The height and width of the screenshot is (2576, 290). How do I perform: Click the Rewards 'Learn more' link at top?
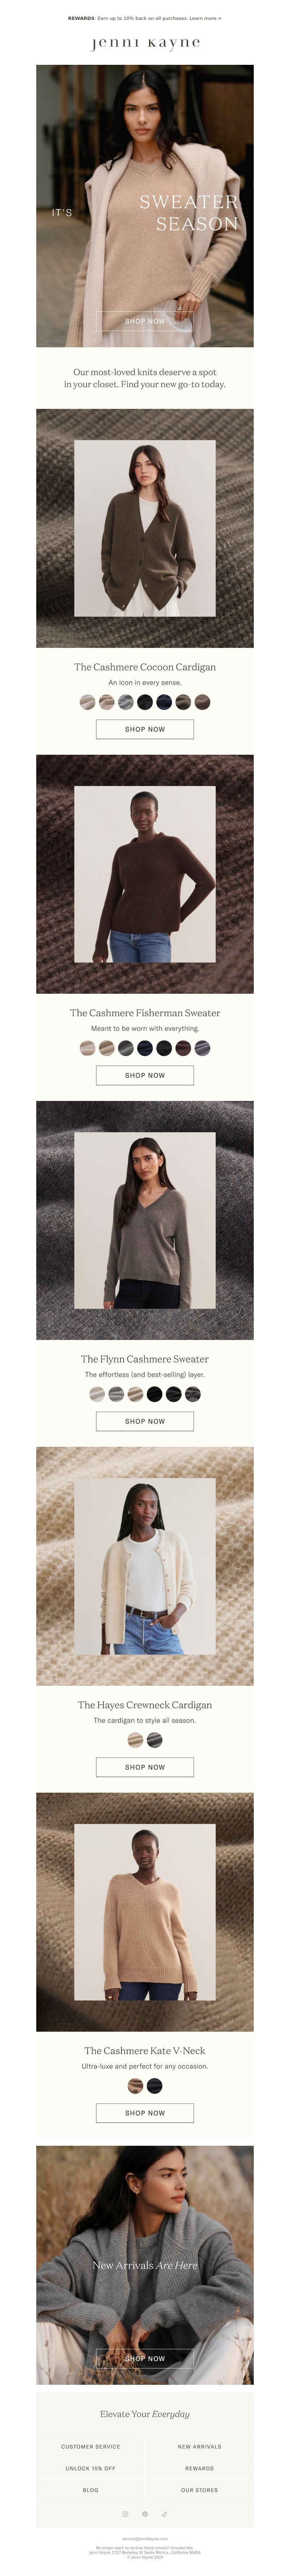205,18
